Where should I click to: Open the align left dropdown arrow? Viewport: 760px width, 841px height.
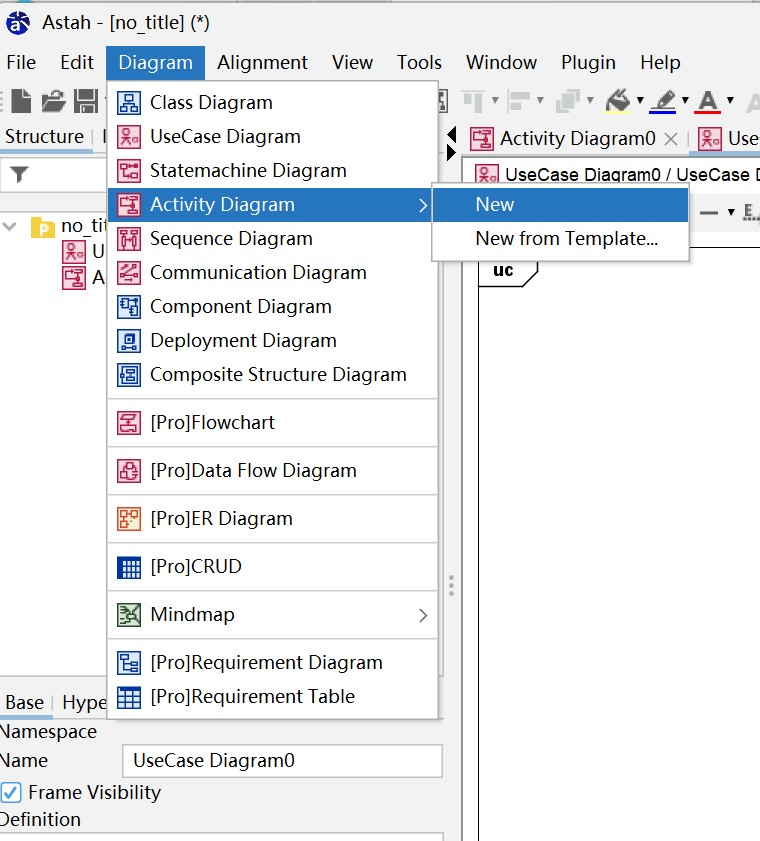tap(540, 100)
